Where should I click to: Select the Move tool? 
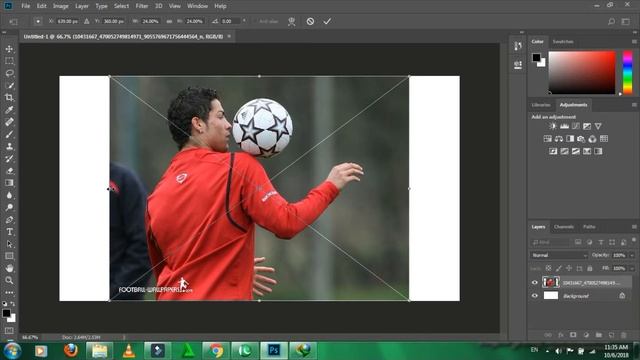[9, 49]
